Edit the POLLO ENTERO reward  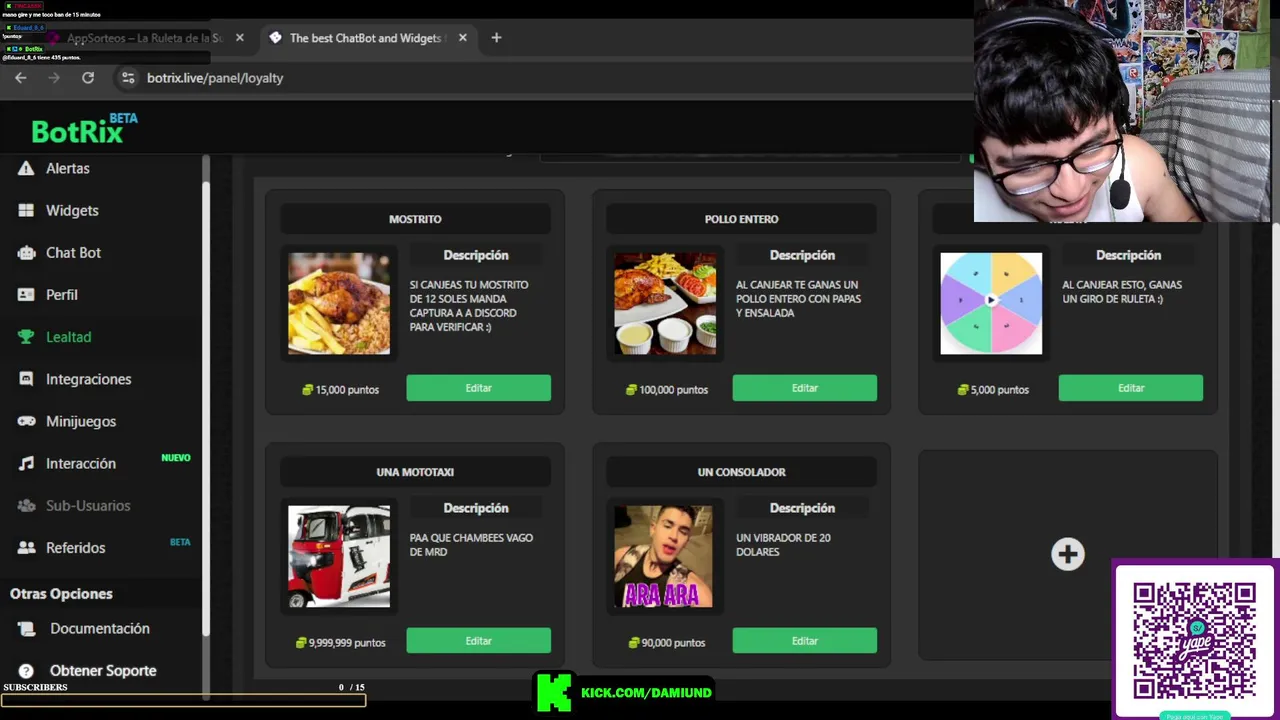pyautogui.click(x=804, y=388)
